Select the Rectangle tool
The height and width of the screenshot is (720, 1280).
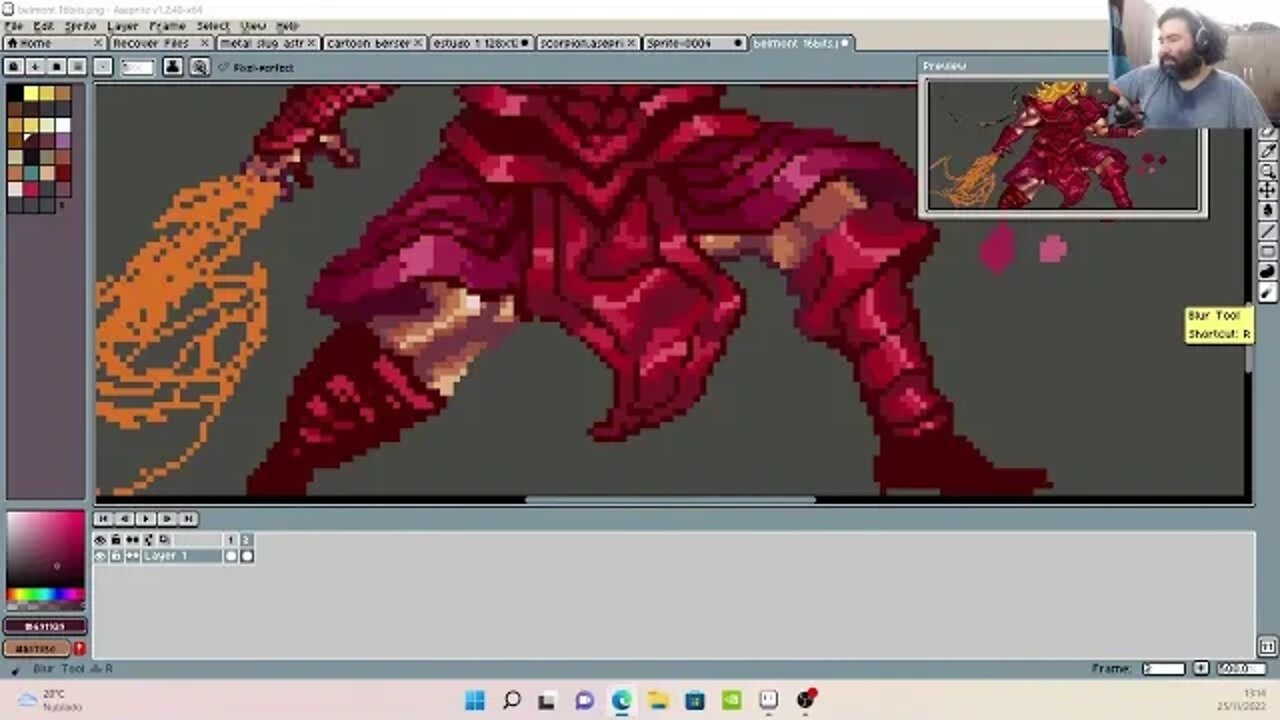(1267, 251)
